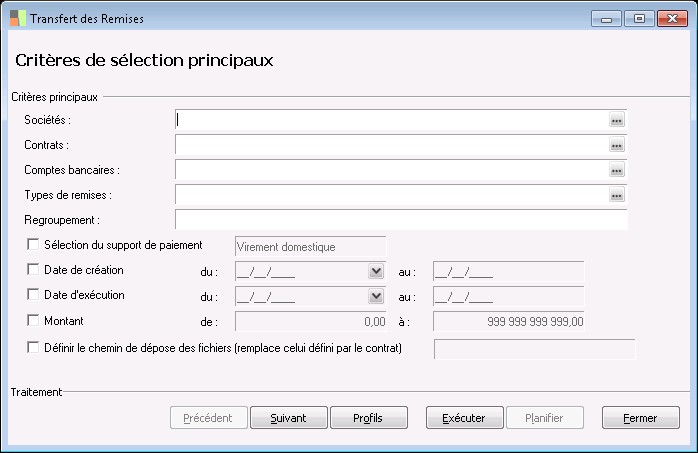Click the Types de remises ellipsis button
Viewport: 698px width, 453px height.
[x=617, y=195]
